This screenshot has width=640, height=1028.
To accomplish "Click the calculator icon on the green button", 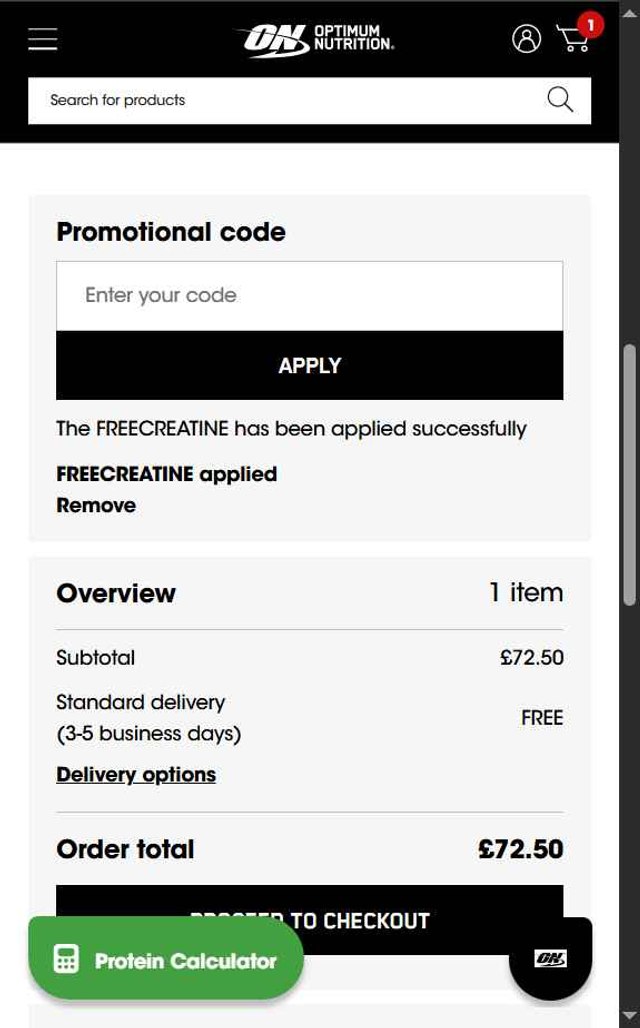I will [x=67, y=960].
